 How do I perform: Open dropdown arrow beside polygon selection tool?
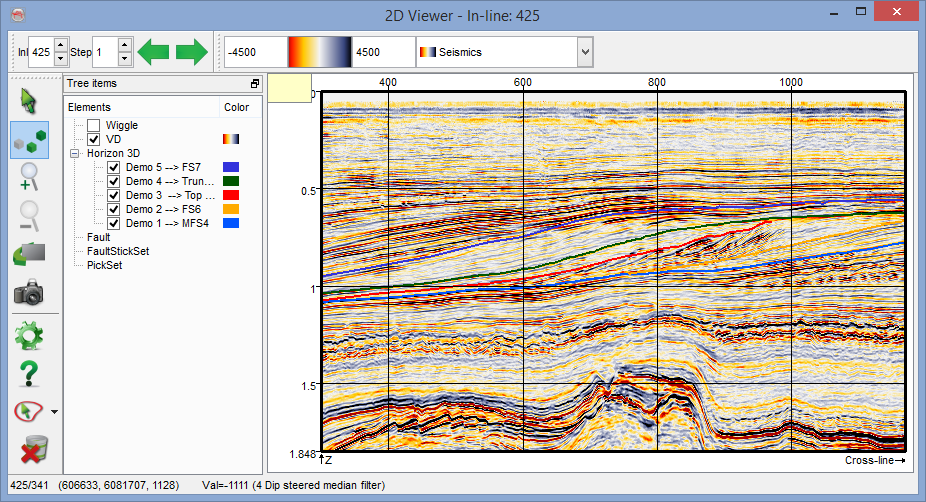[x=53, y=411]
